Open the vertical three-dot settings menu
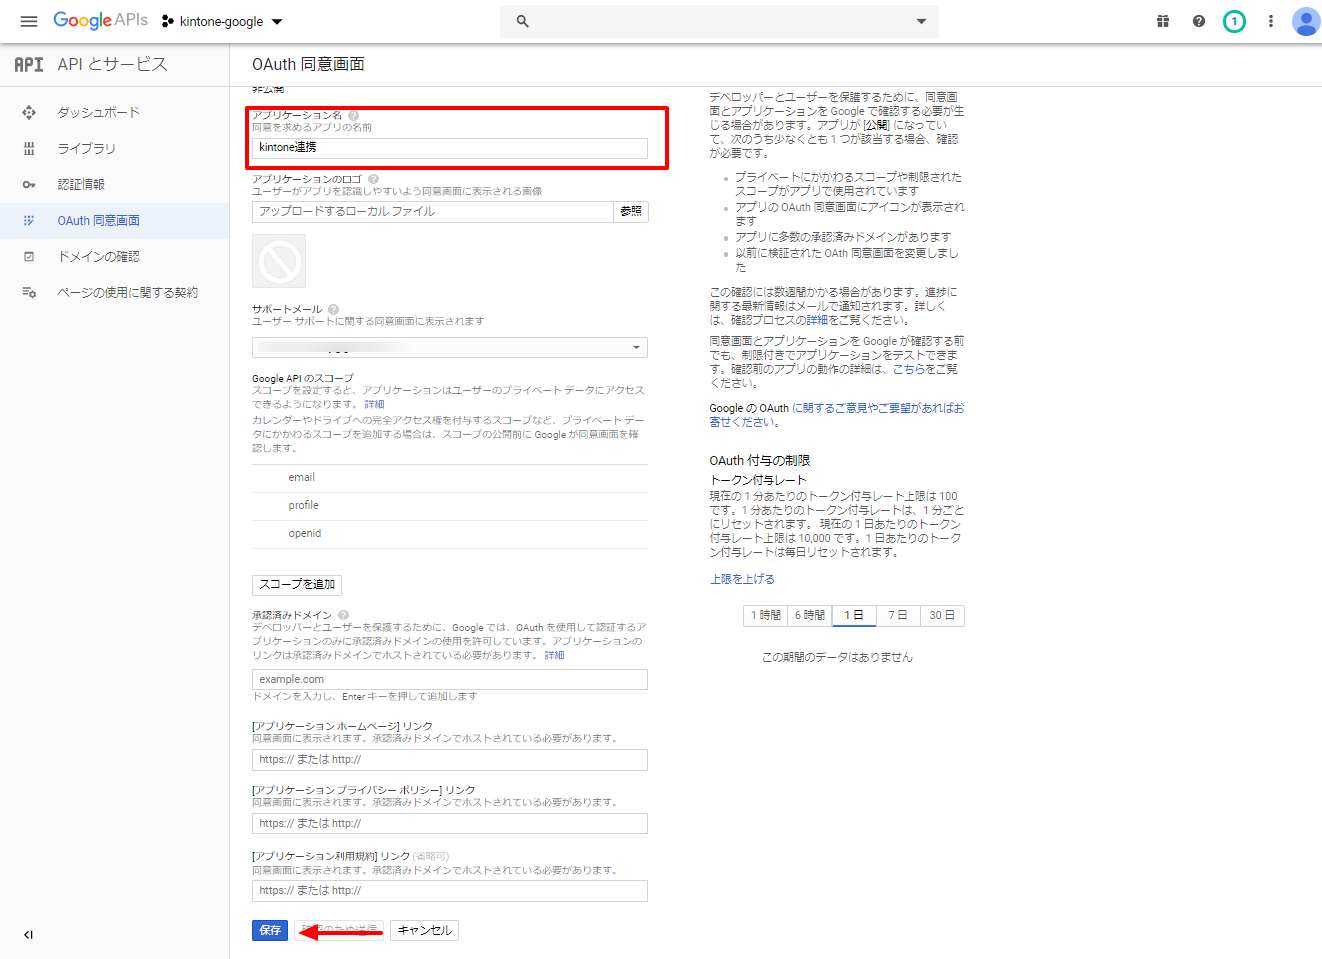 (x=1271, y=21)
